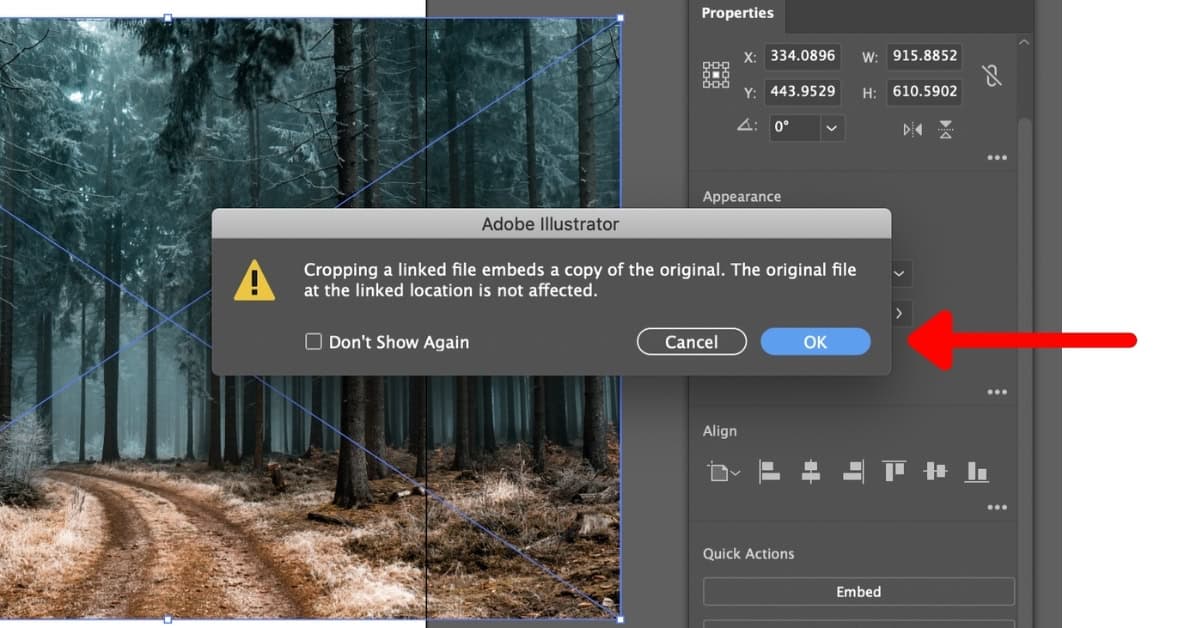The image size is (1200, 628).
Task: Click inside the X coordinate field
Action: [x=803, y=56]
